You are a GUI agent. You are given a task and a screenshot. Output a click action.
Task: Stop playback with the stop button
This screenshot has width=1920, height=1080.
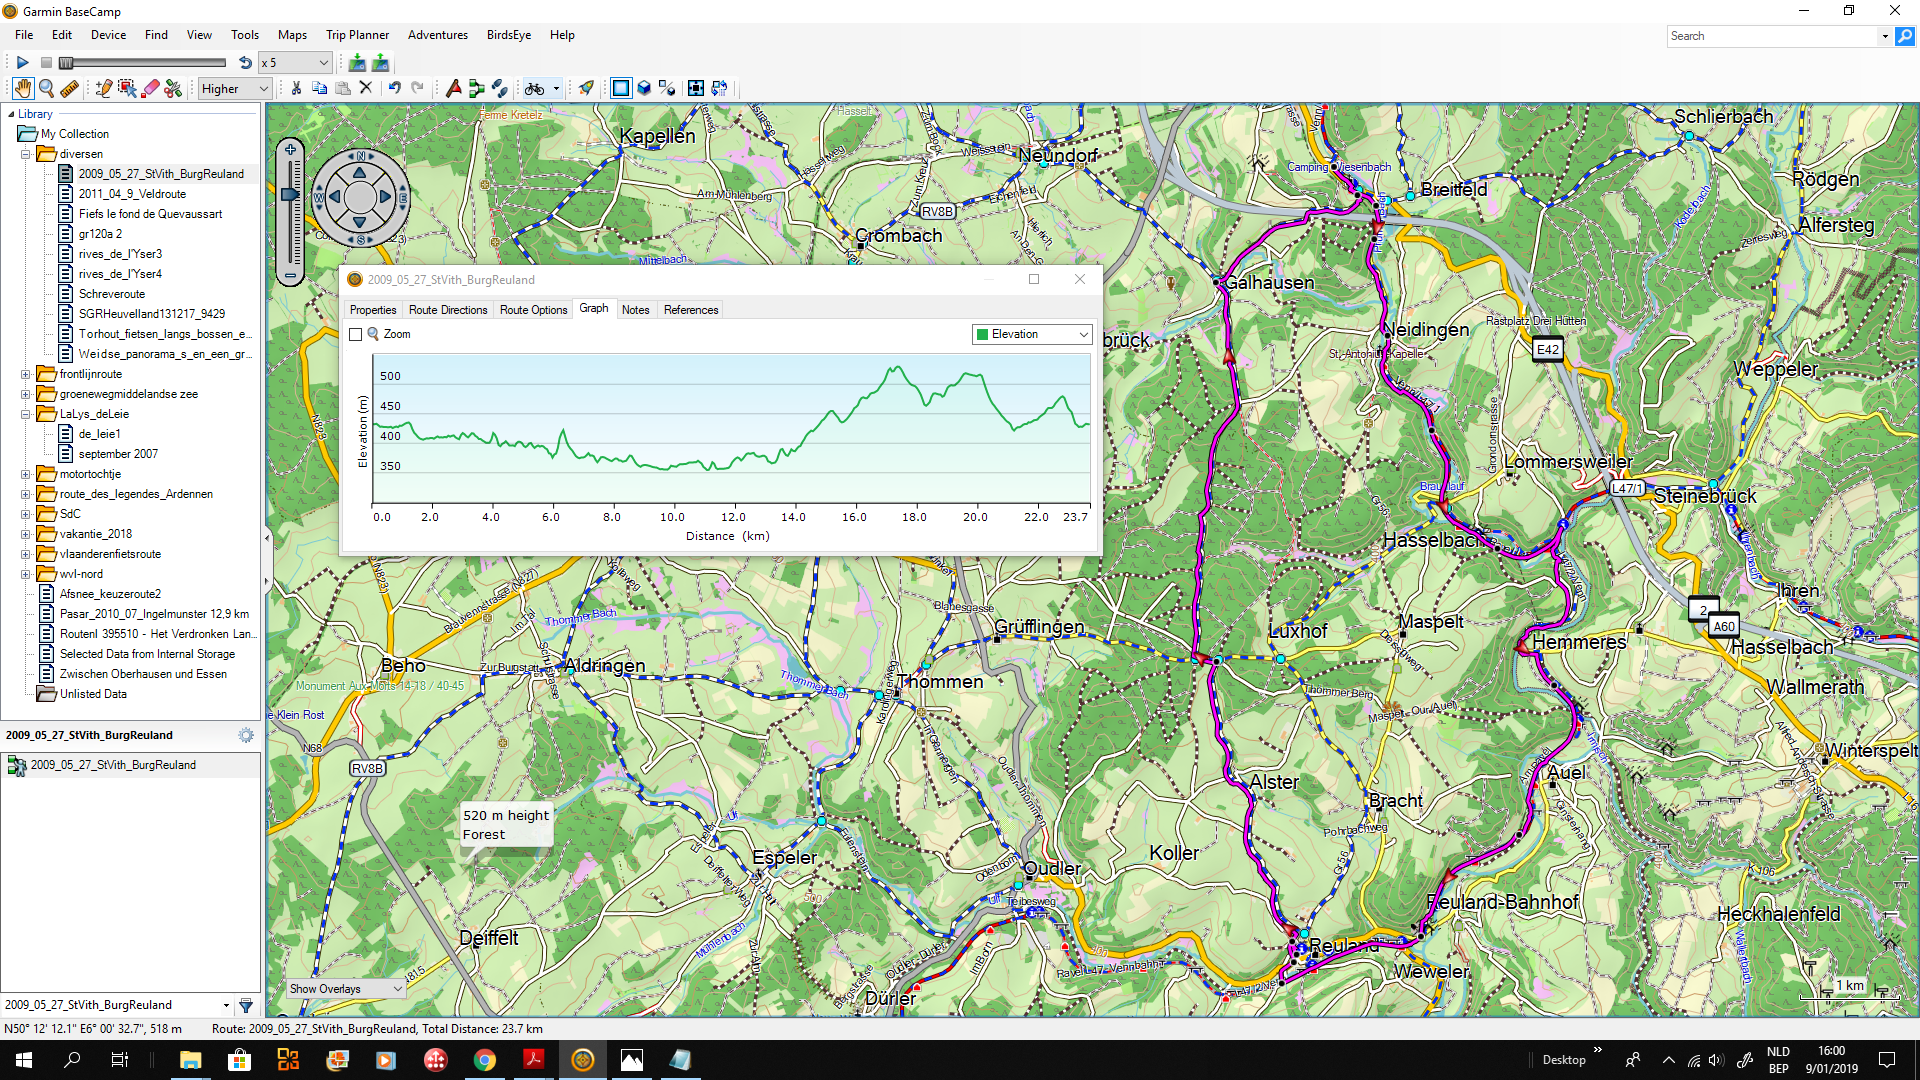pos(46,62)
